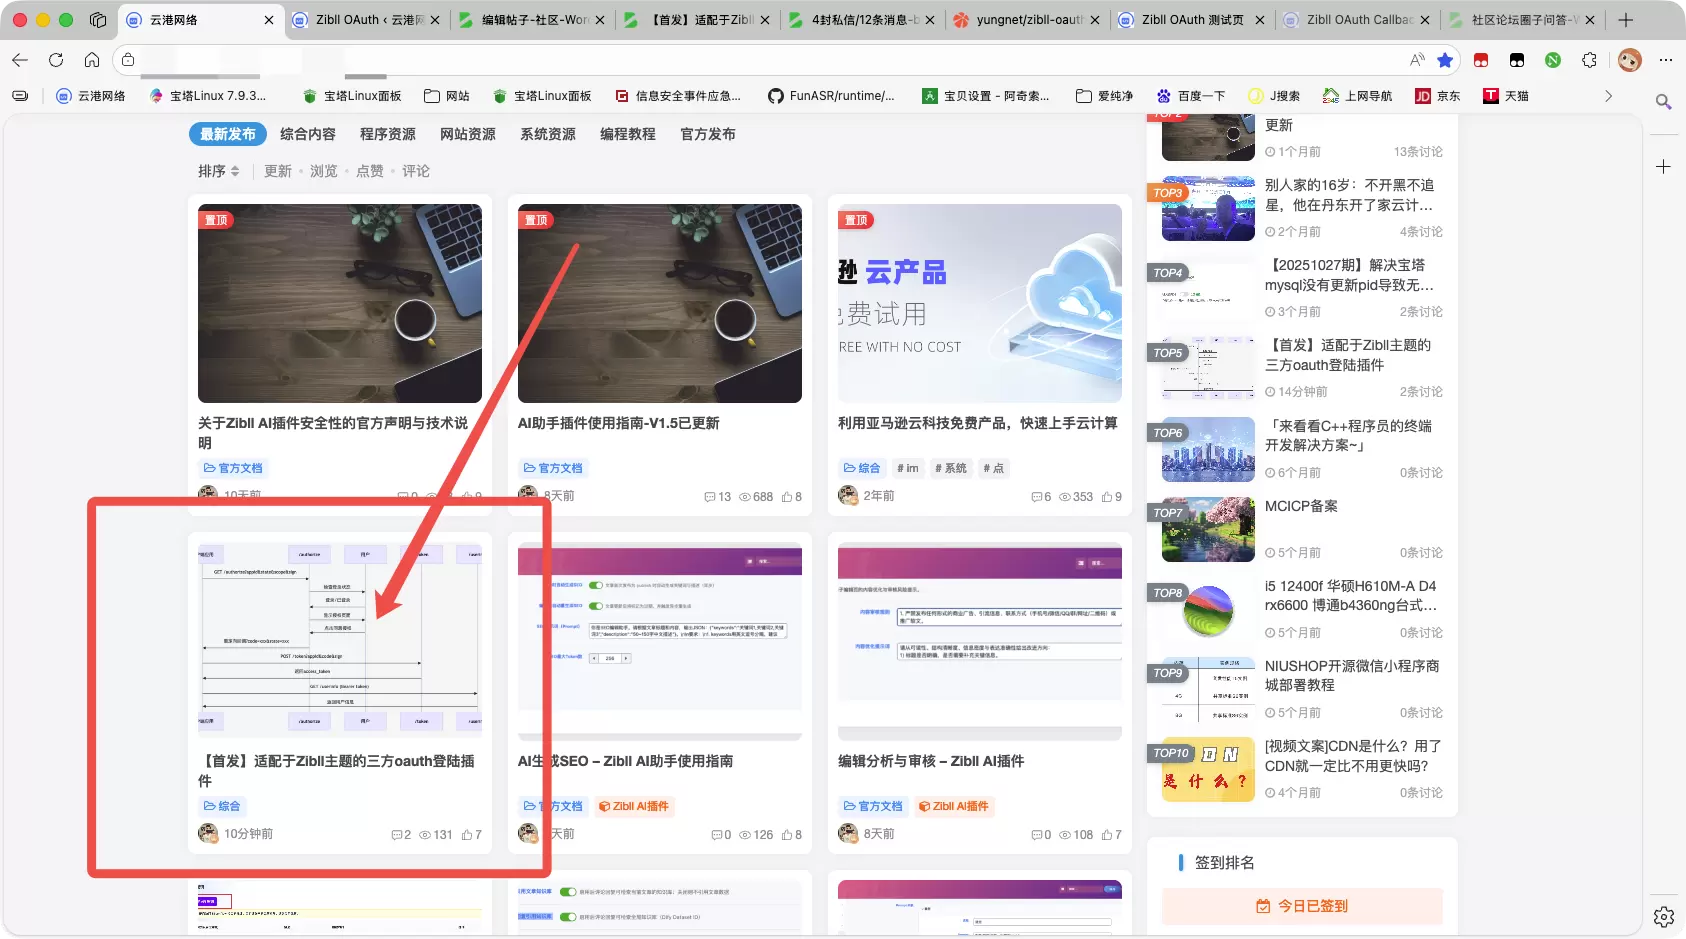Screen dimensions: 1686x939
Task: Open the sidebar search icon
Action: tap(1664, 101)
